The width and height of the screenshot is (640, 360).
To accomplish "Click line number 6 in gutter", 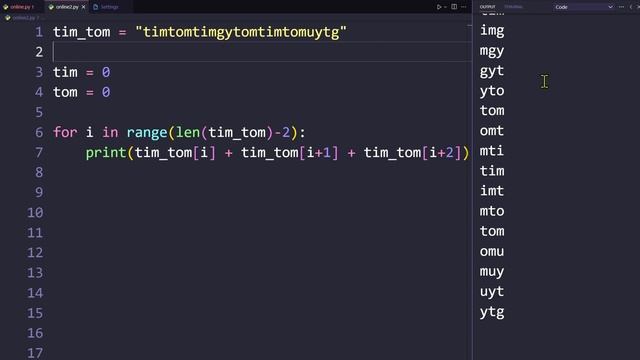I will 39,132.
